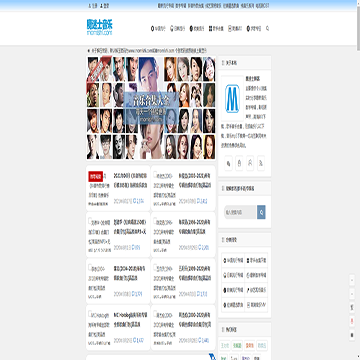Open the grid-icon nav menu item in the header
360x360 pixels.
point(216,29)
